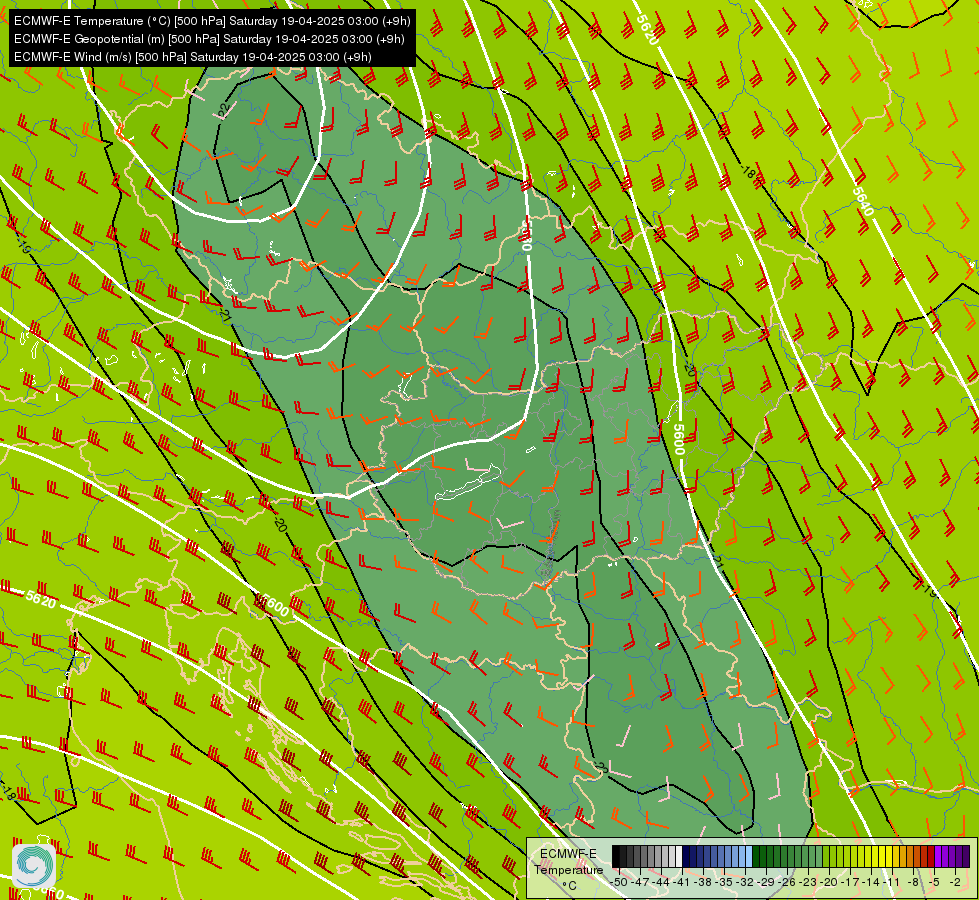Click the -41 legend tick label
The width and height of the screenshot is (979, 900).
point(682,882)
